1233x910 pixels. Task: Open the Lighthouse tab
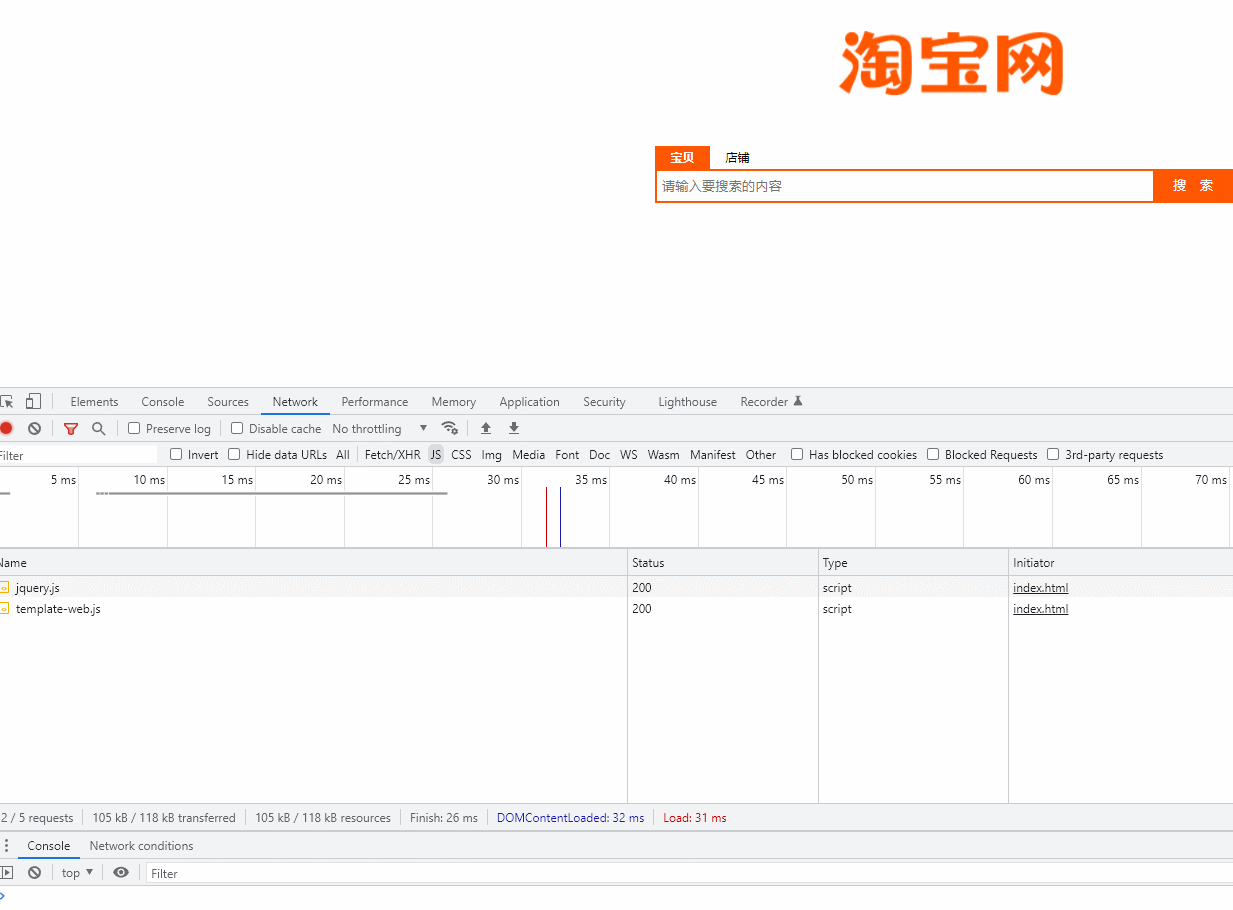pos(688,402)
